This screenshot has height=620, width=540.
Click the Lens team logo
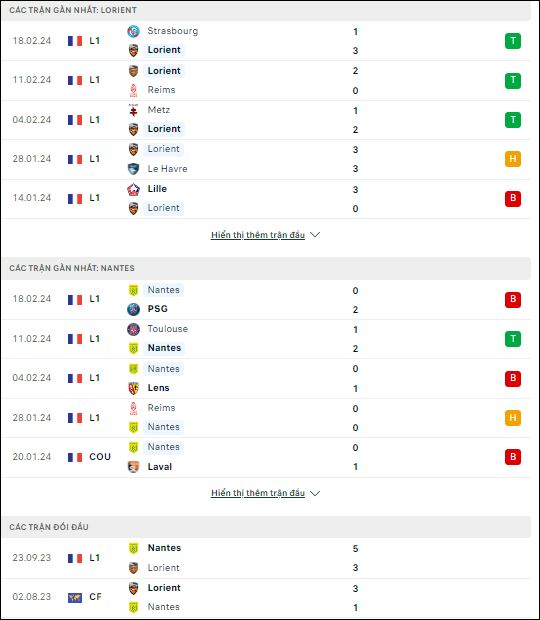[133, 388]
